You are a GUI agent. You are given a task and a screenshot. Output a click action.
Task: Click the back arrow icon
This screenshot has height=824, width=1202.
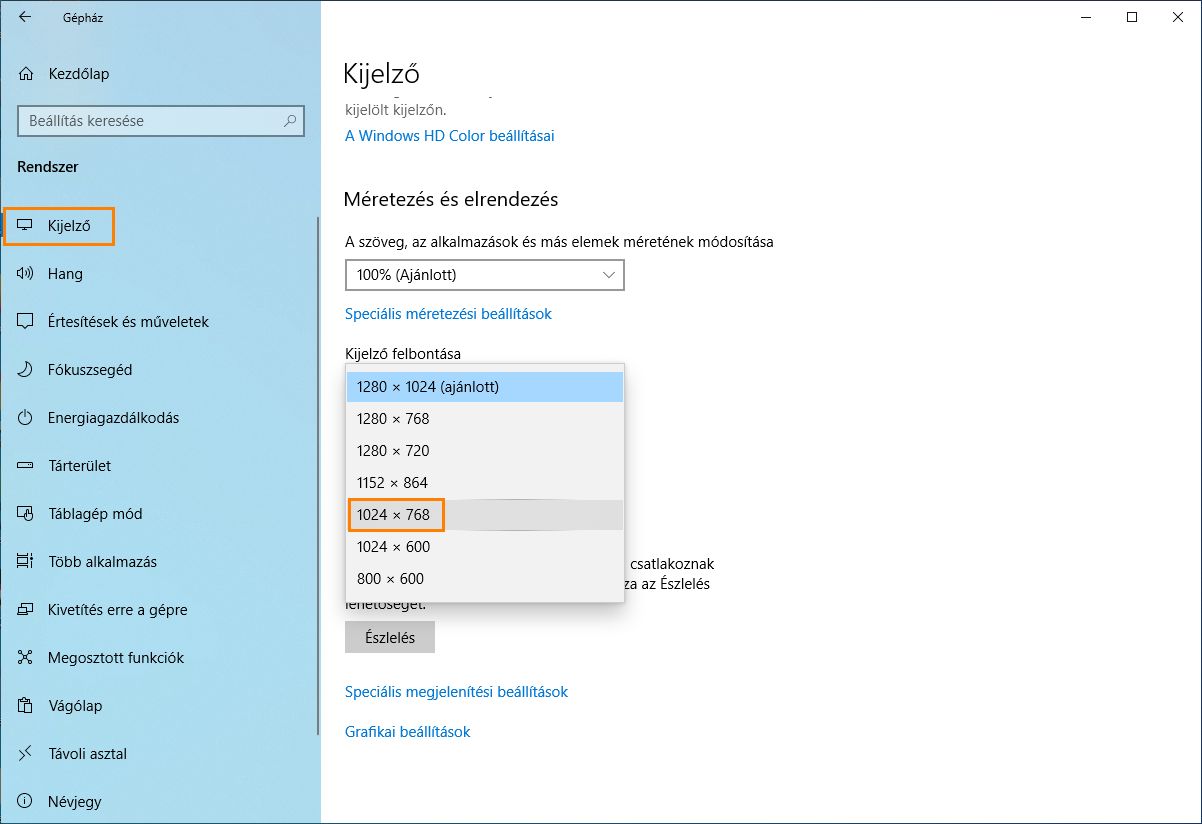[25, 17]
